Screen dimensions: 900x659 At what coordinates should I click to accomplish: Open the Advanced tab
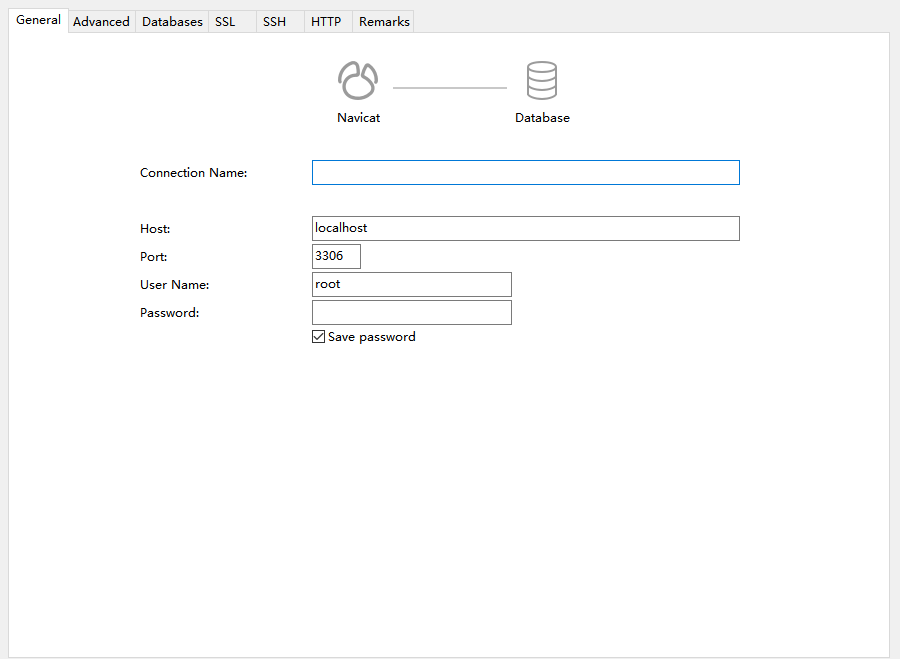[101, 21]
